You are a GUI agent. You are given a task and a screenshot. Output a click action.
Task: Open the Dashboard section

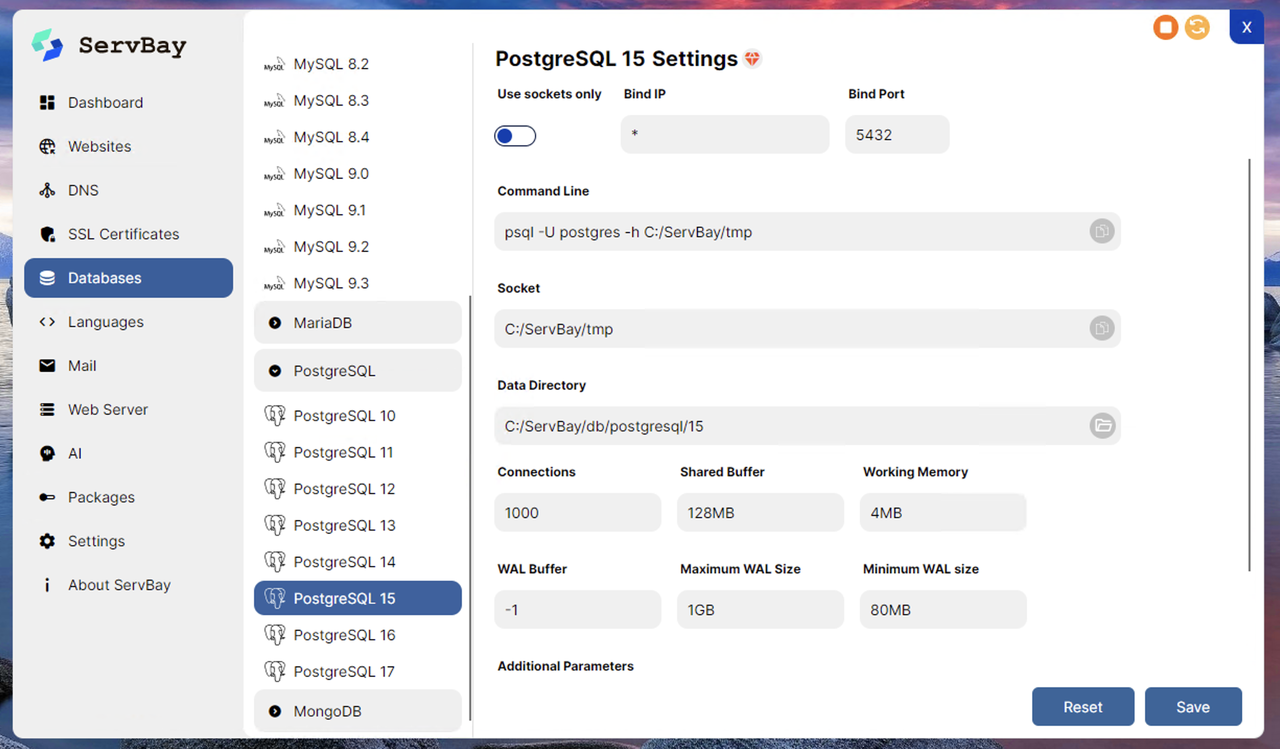[x=128, y=102]
